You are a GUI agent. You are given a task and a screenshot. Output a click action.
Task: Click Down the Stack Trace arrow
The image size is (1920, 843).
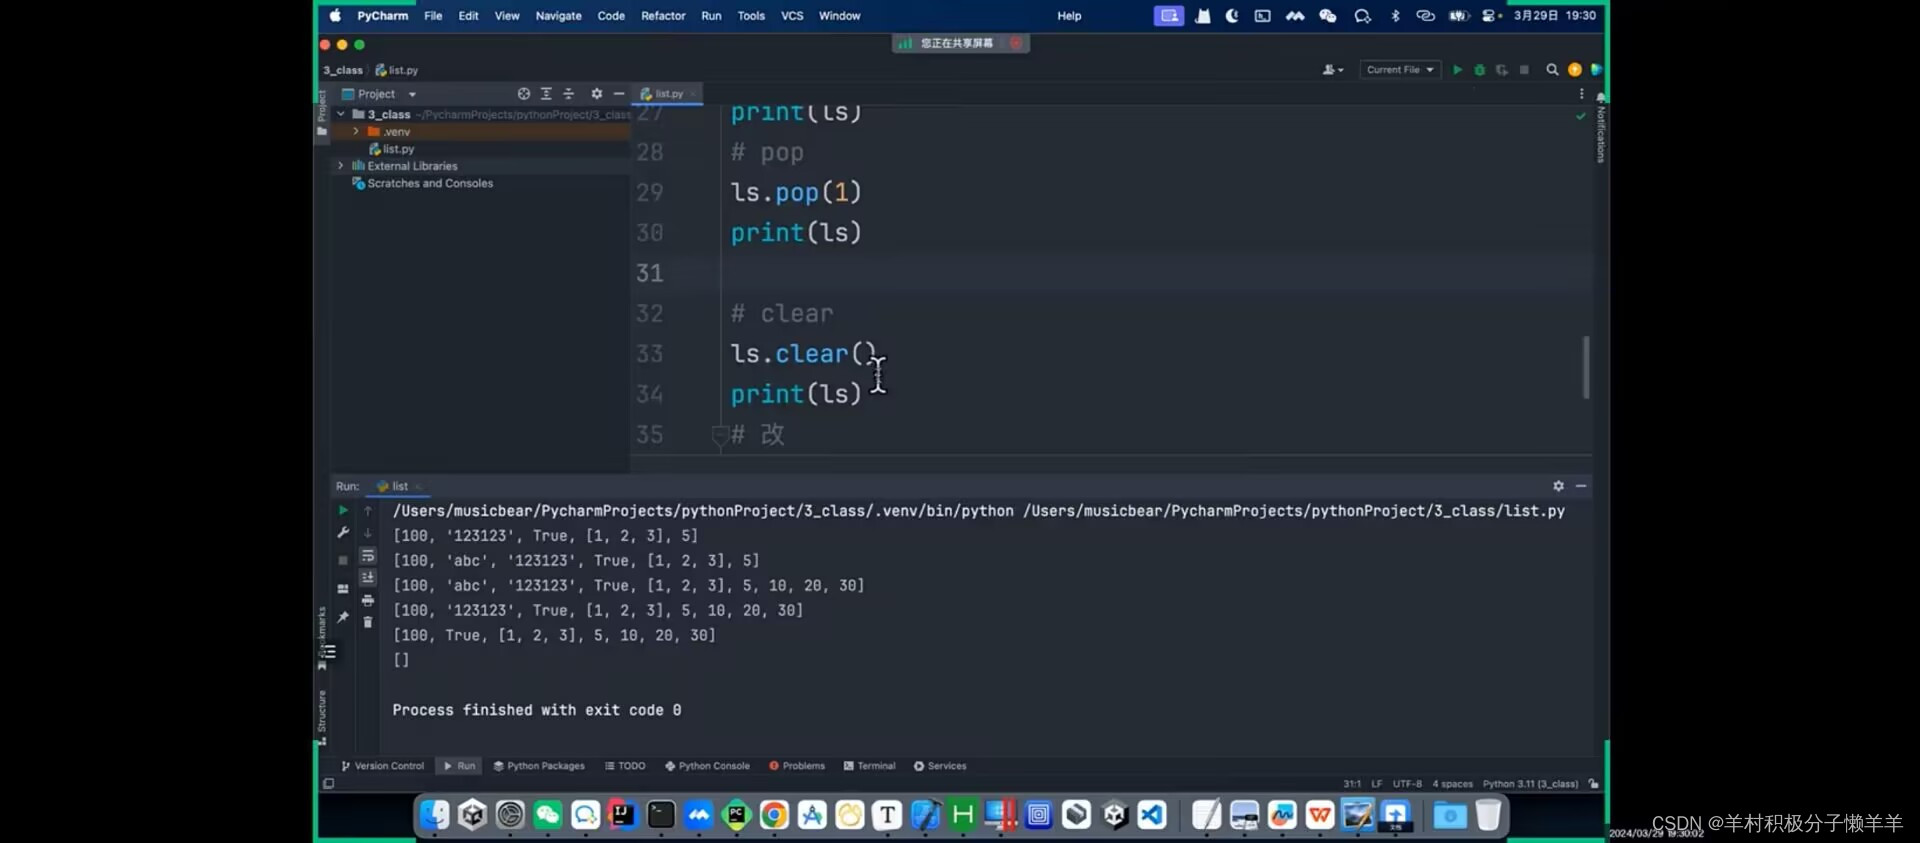pyautogui.click(x=368, y=533)
